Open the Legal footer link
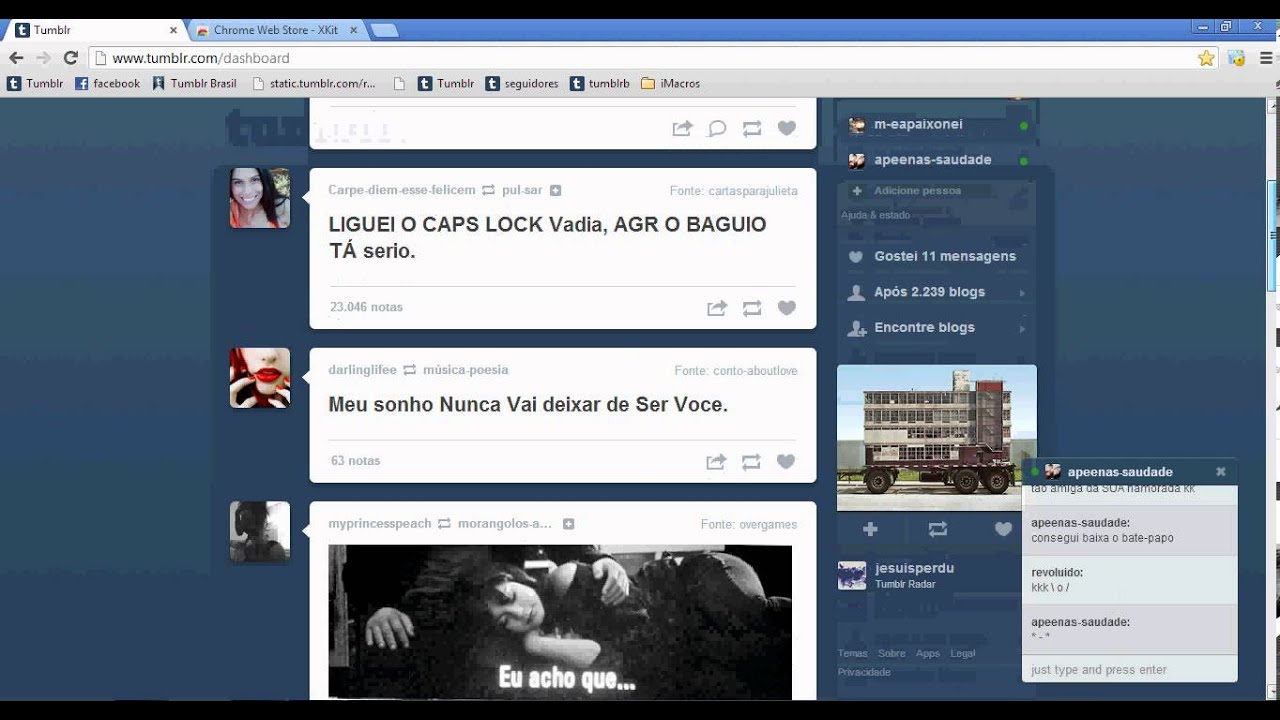 click(x=963, y=654)
